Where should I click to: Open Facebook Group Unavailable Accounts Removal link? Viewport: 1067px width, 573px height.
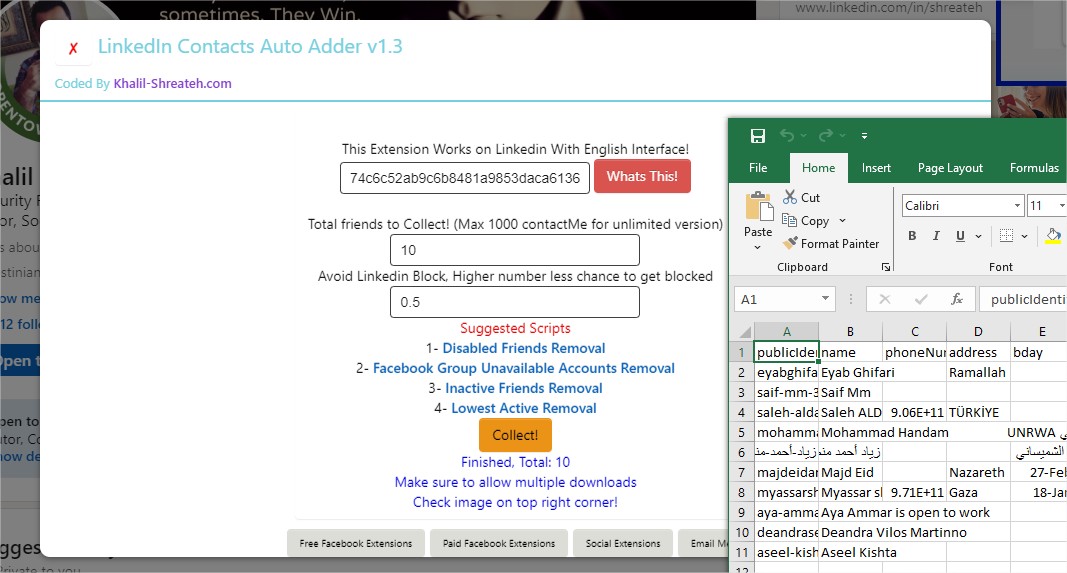coord(523,368)
